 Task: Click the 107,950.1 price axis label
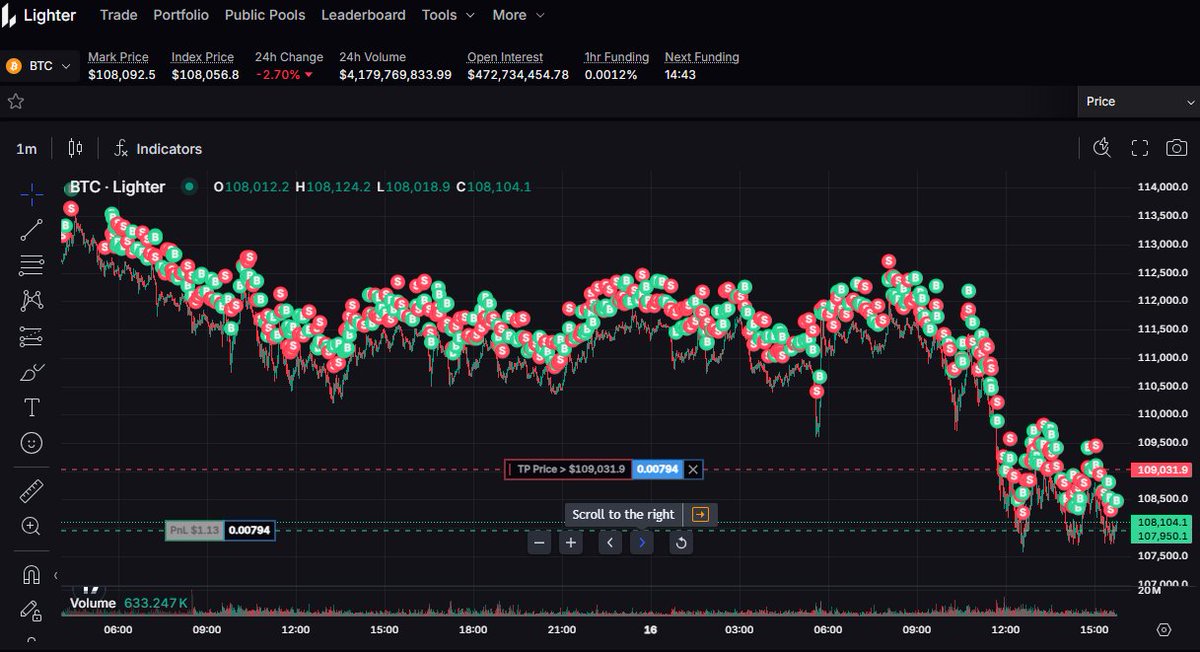coord(1163,536)
